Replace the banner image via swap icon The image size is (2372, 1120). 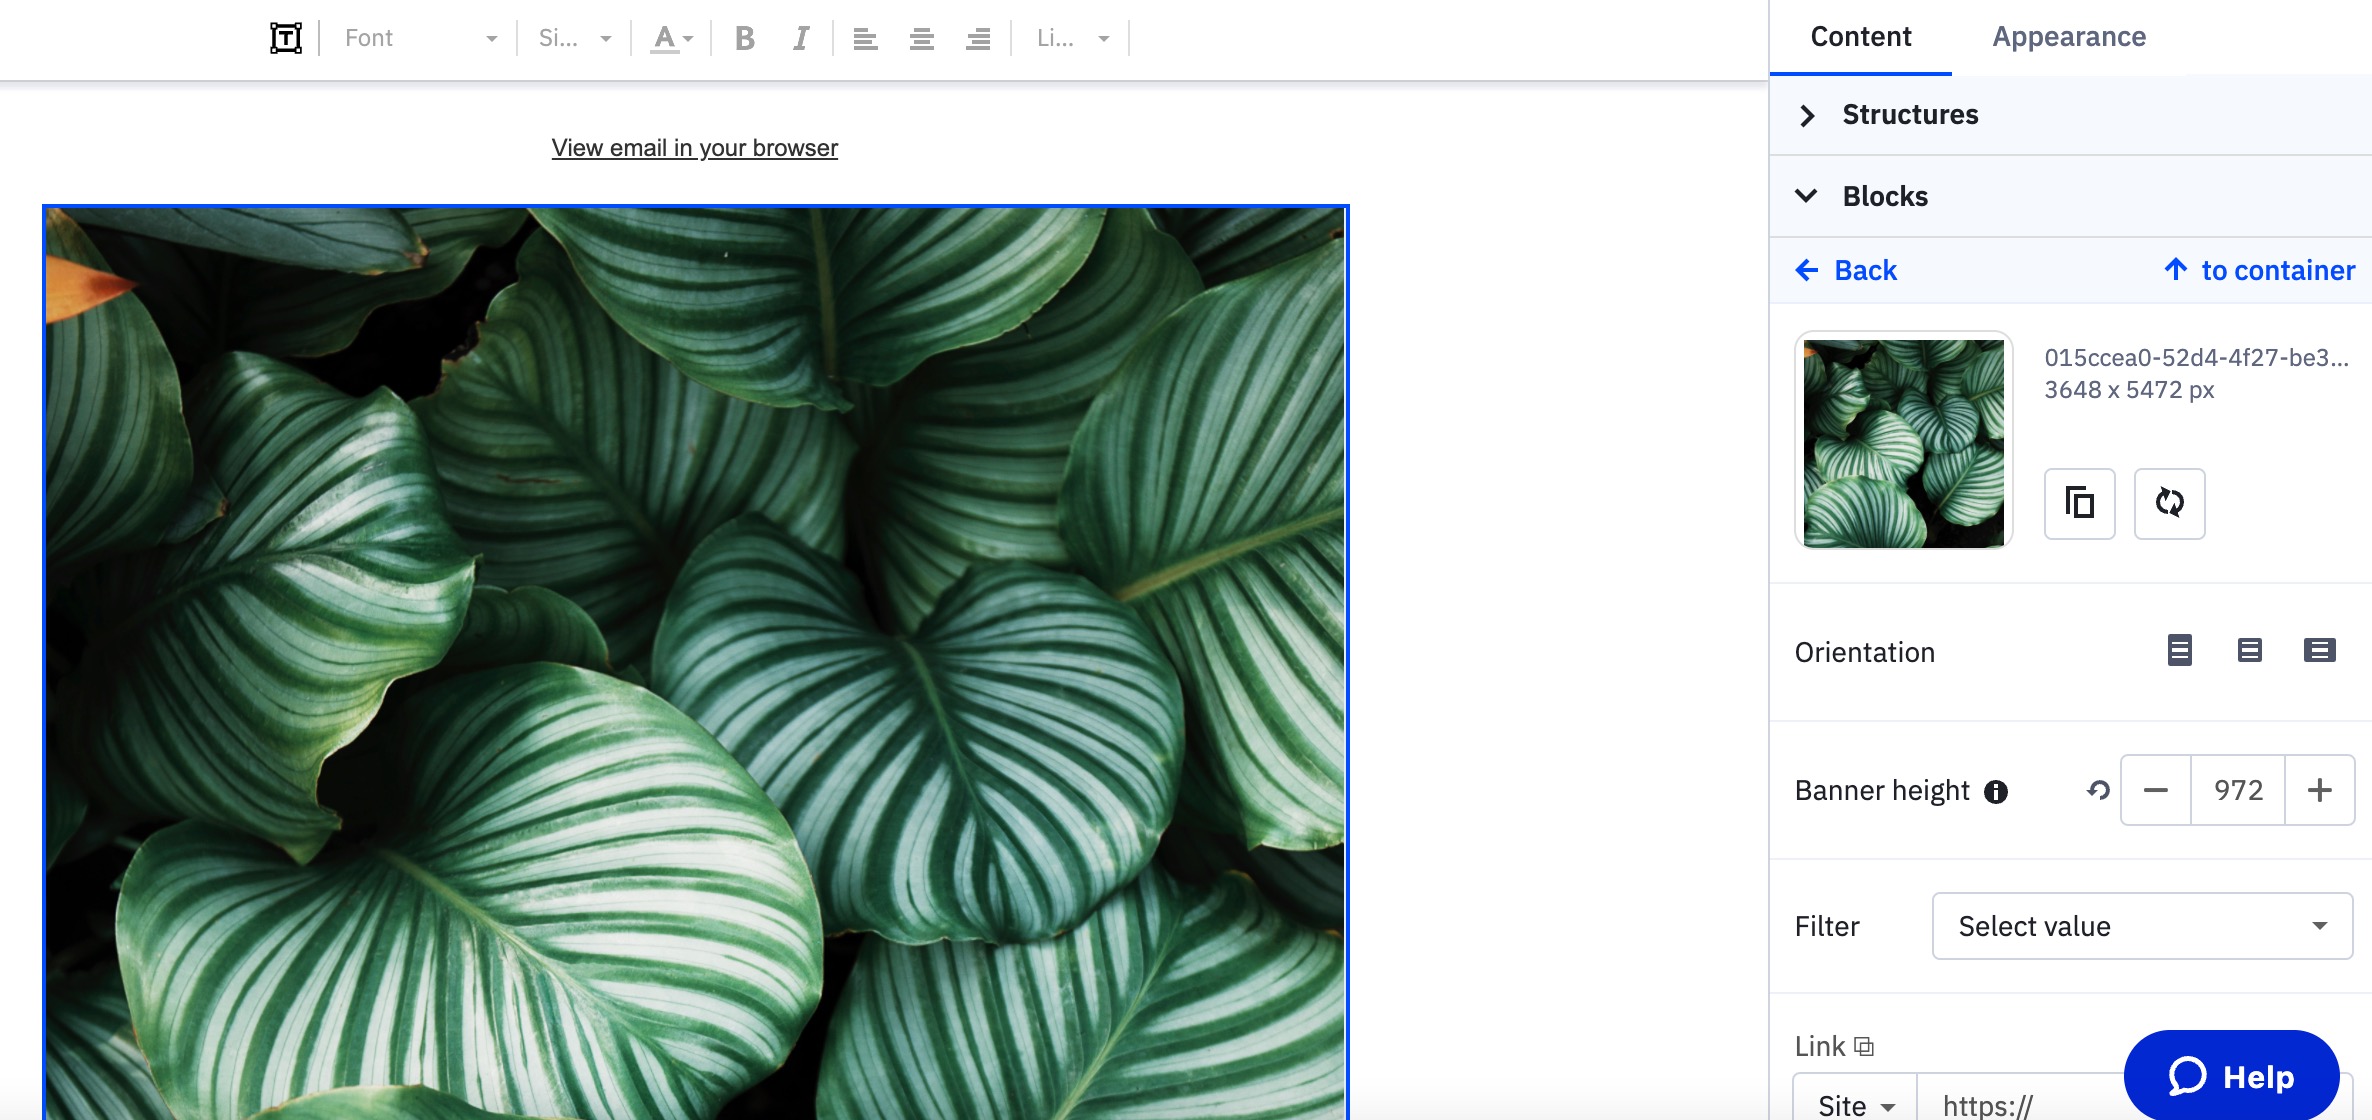(x=2169, y=504)
